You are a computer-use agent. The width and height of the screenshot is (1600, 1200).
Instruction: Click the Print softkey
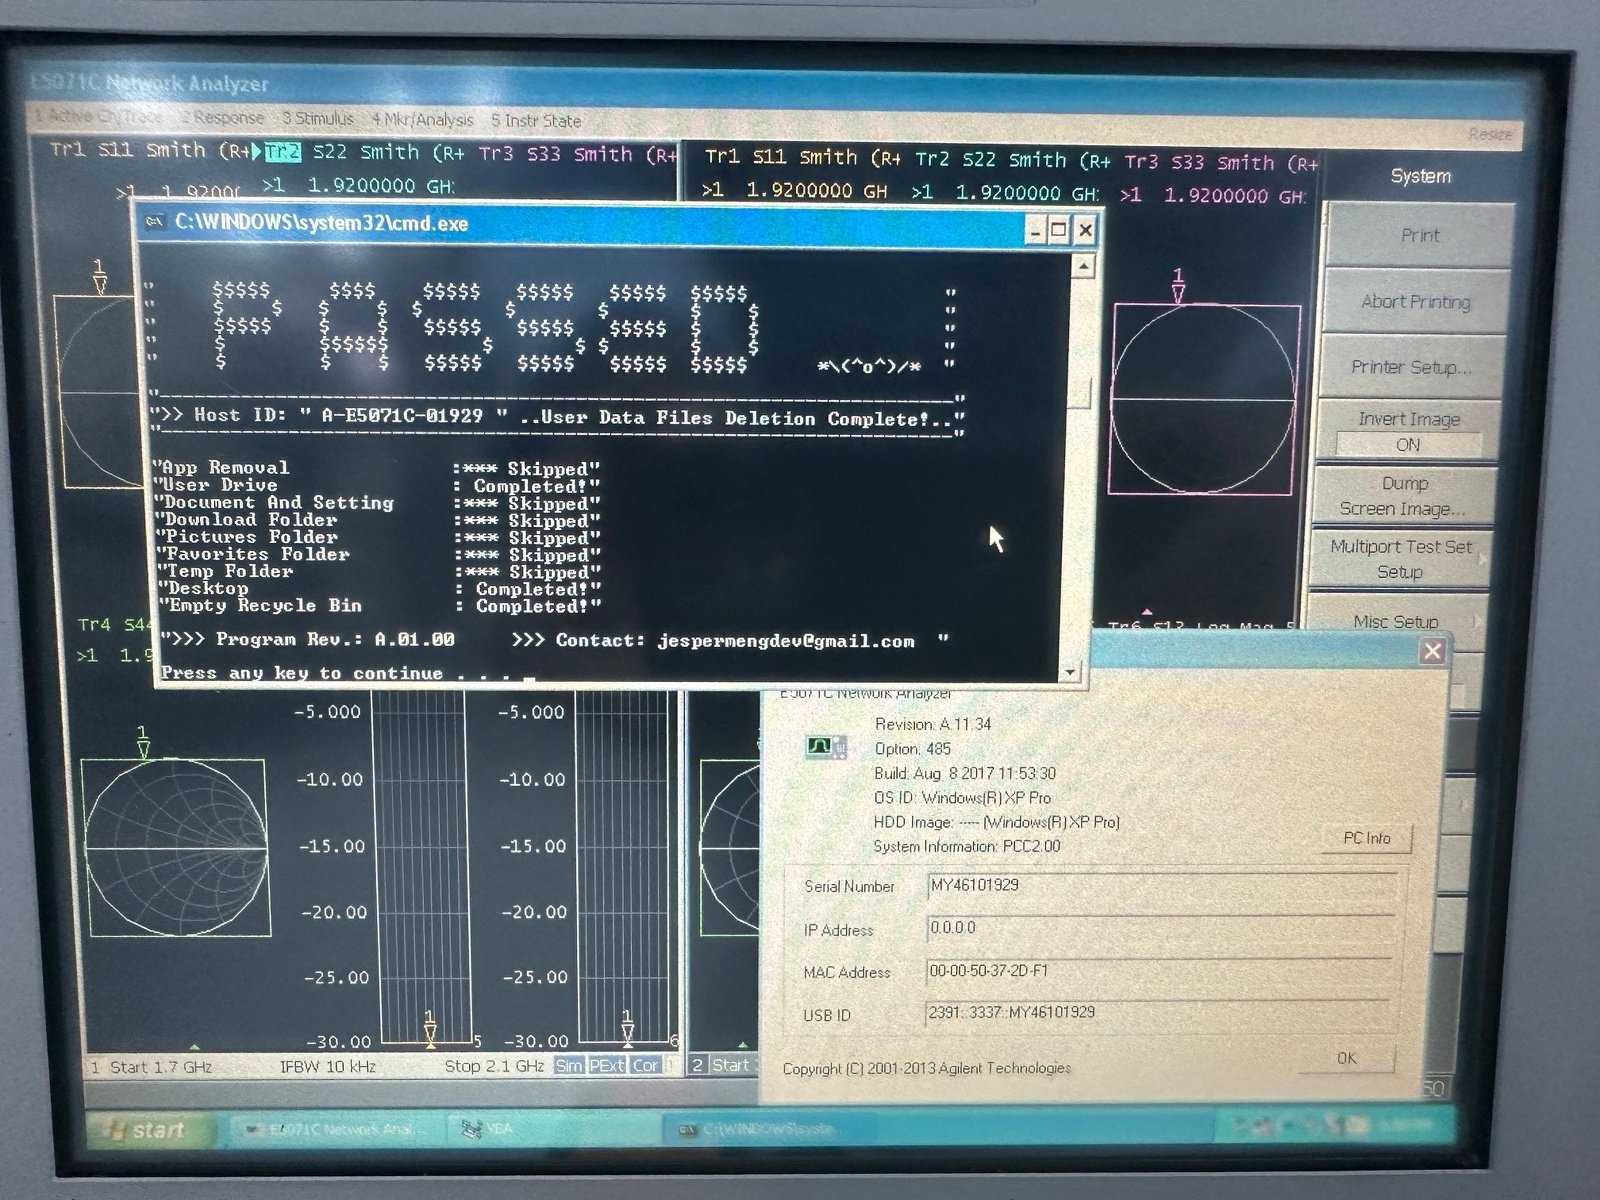pyautogui.click(x=1419, y=235)
